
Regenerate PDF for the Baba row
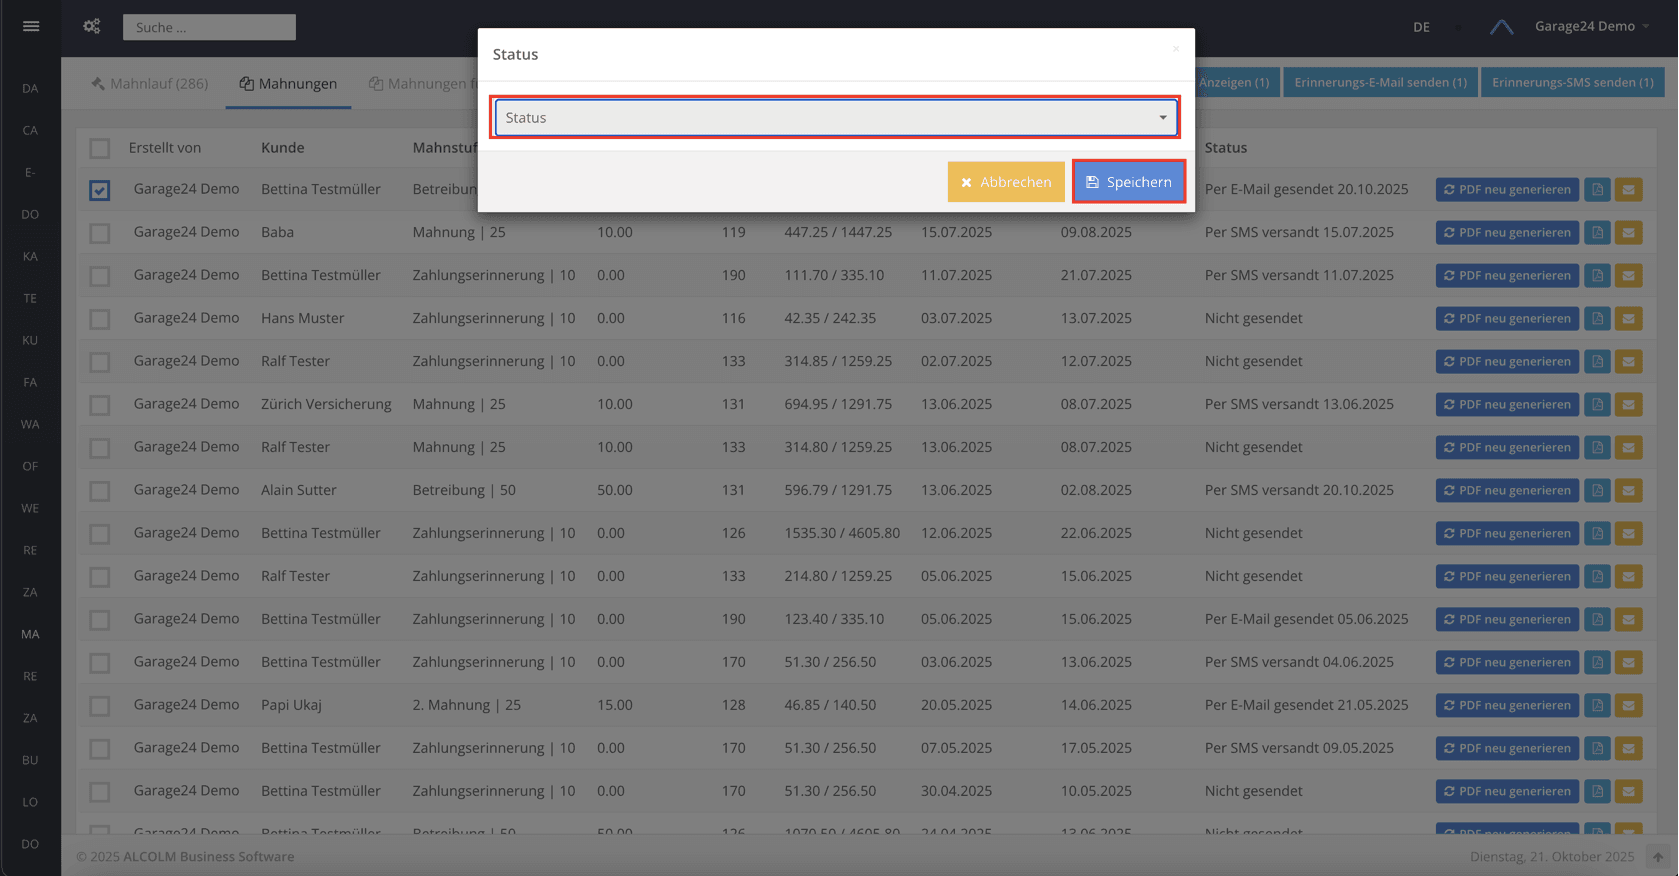1507,233
